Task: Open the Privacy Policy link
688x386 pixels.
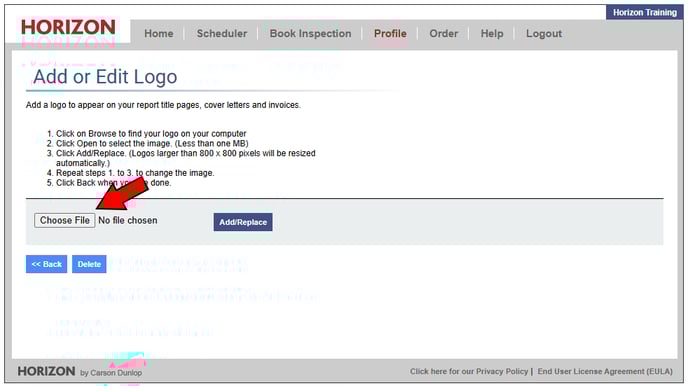Action: coord(469,372)
